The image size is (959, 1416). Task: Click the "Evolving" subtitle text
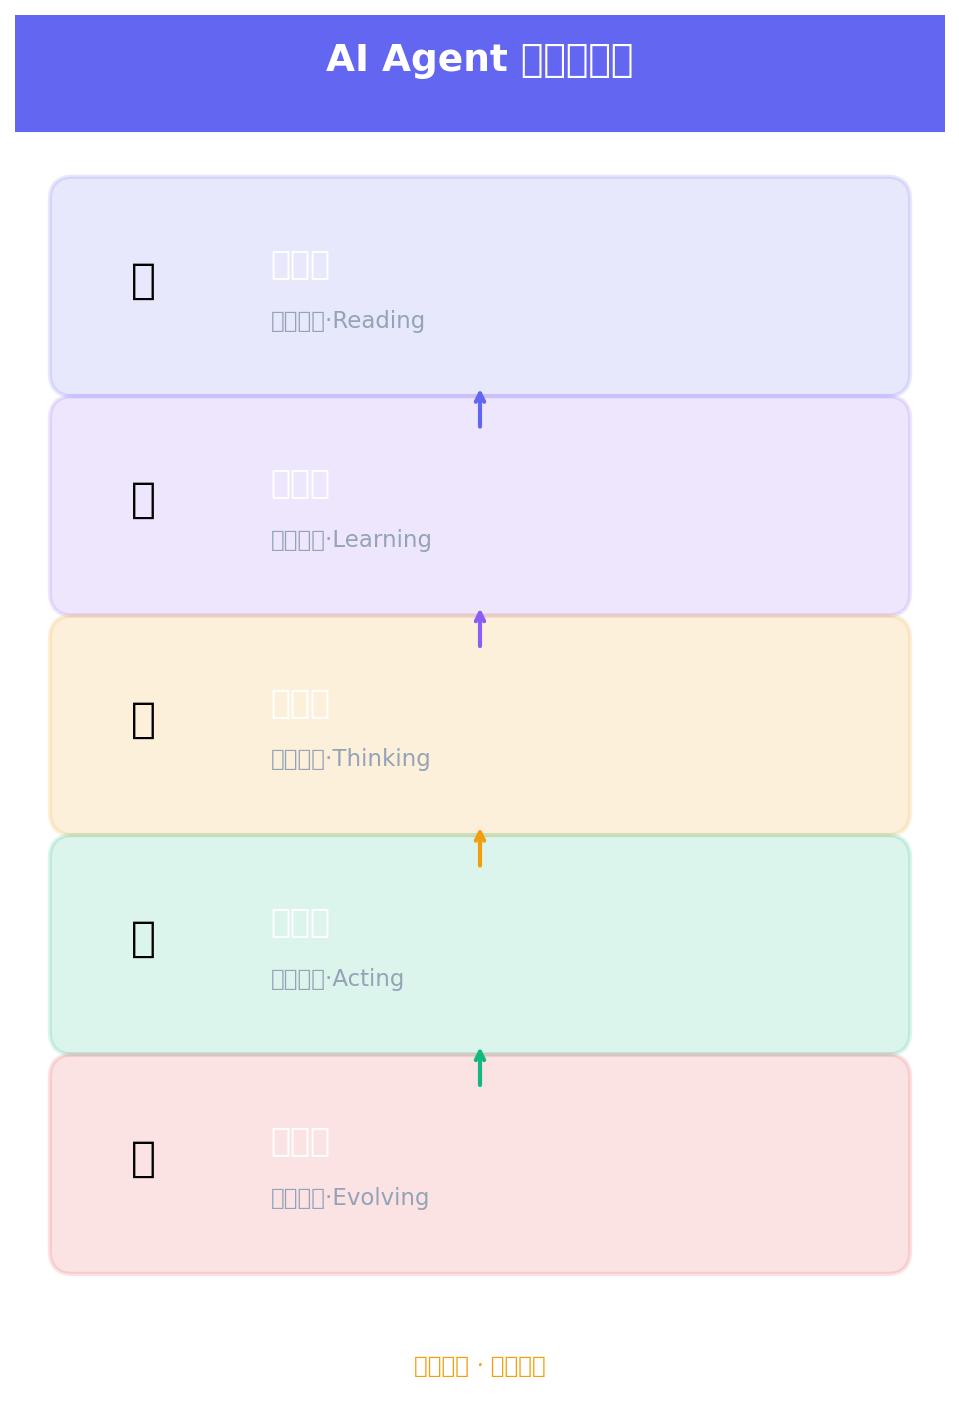350,1198
